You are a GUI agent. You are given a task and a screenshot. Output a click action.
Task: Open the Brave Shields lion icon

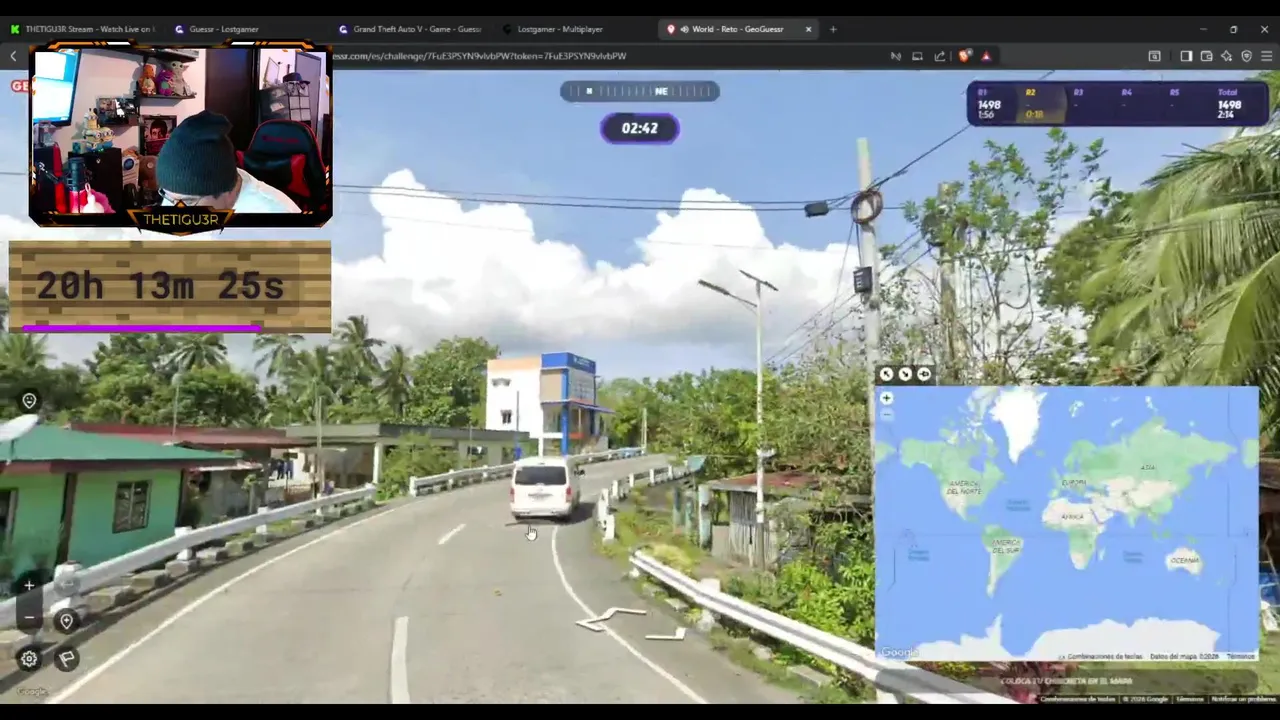(964, 56)
